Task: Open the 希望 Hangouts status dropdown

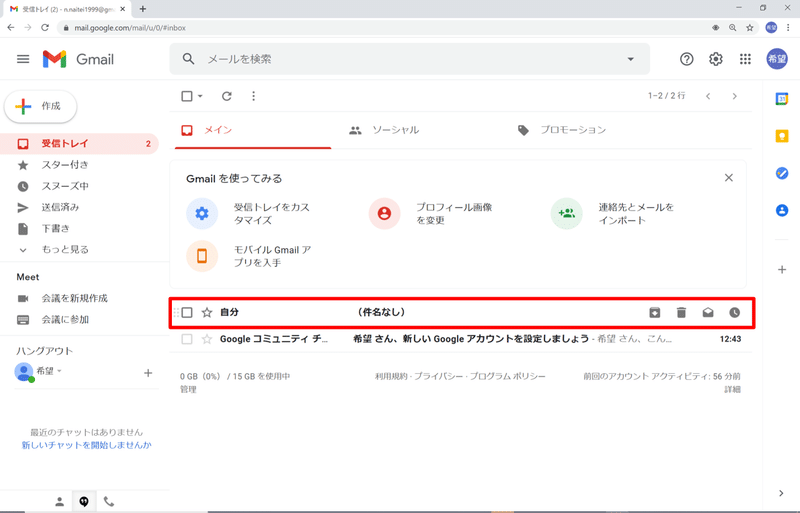Action: 59,371
